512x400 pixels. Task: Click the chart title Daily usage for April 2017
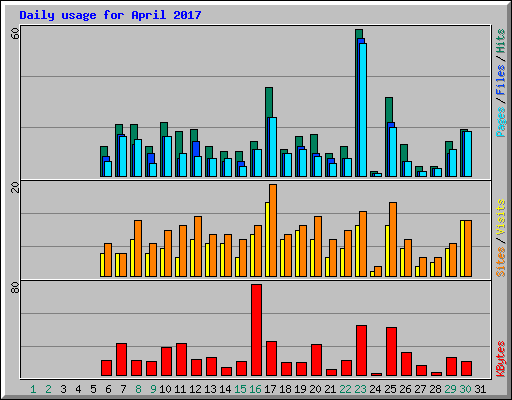point(110,15)
